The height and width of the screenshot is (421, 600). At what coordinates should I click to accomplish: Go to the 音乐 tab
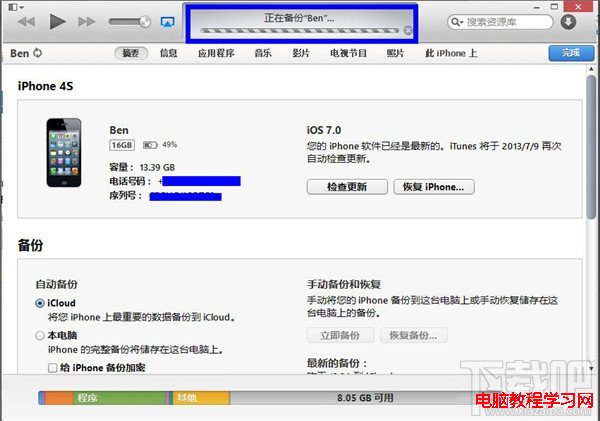(x=263, y=53)
